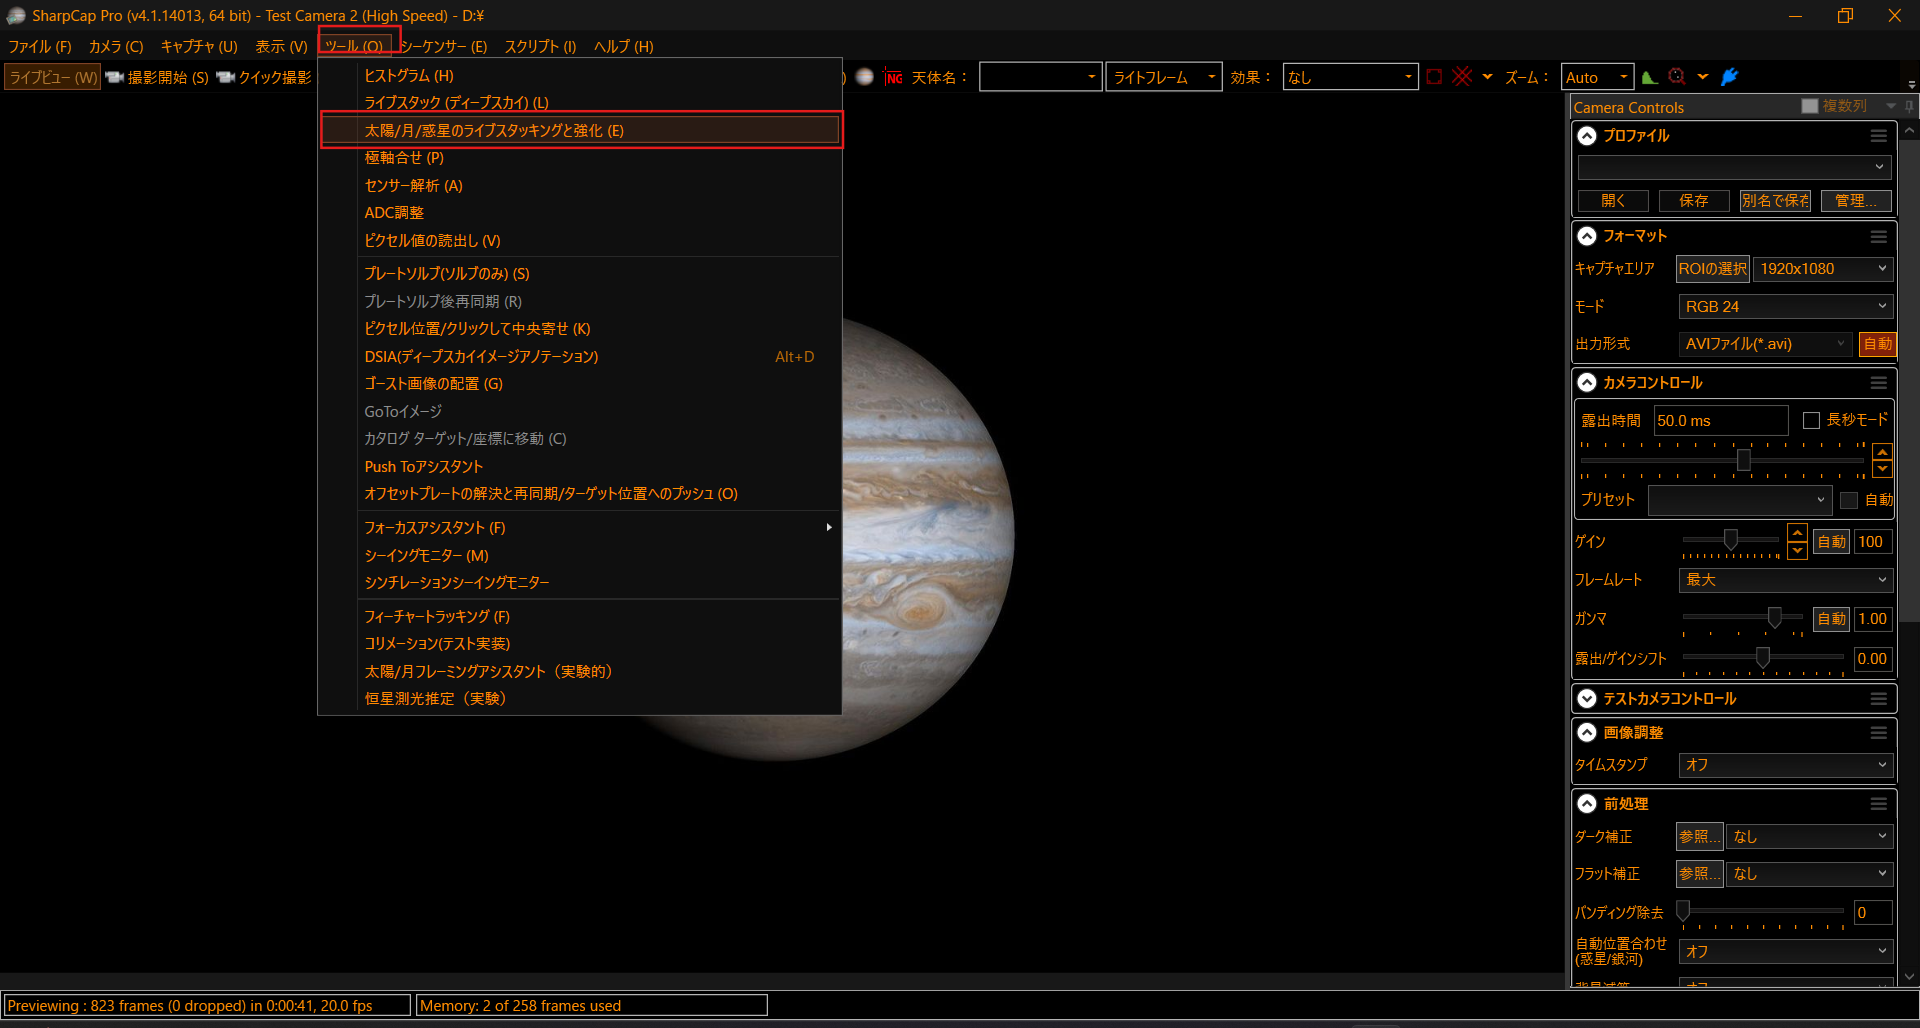The height and width of the screenshot is (1028, 1920).
Task: Click the 露出時間 input field showing 50.0 ms
Action: (1719, 421)
